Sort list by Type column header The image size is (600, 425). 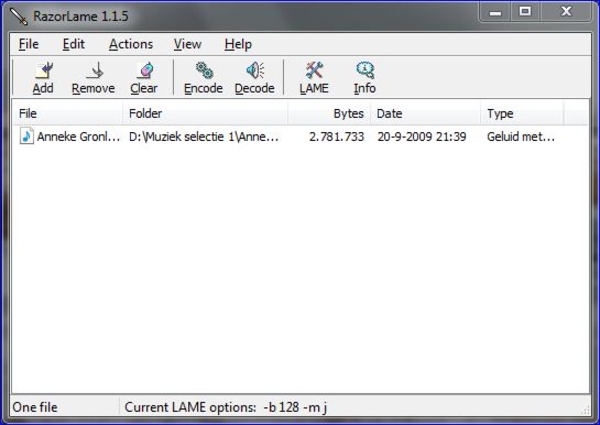coord(522,113)
